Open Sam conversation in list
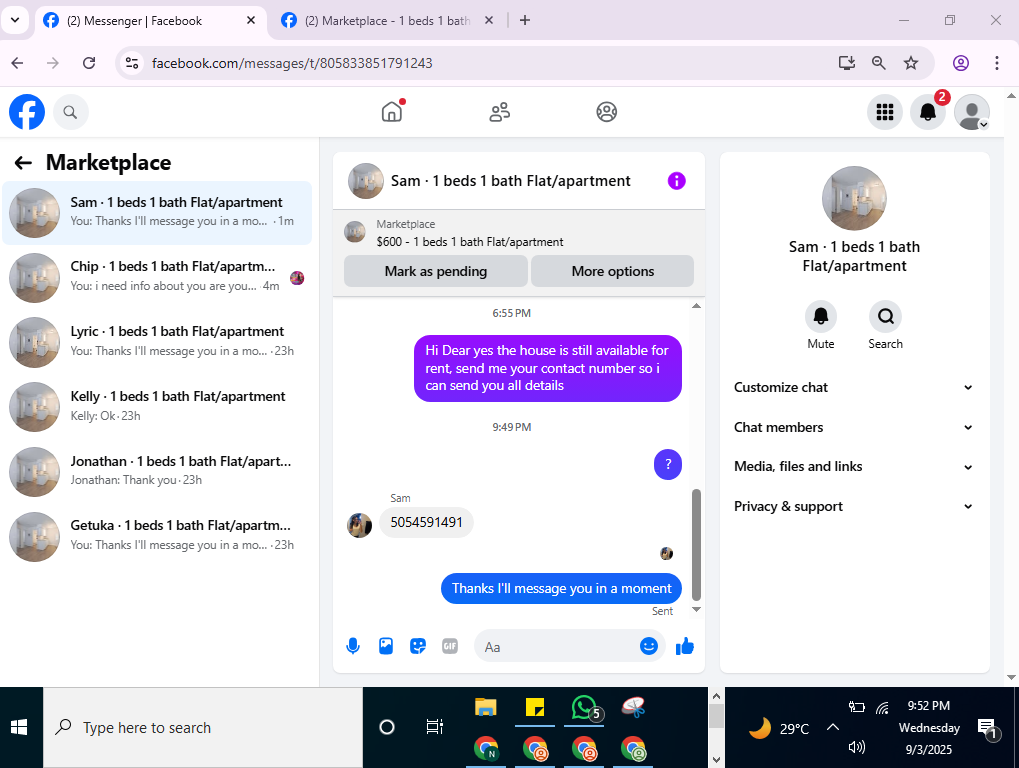Screen dimensions: 1019x768 [157, 213]
